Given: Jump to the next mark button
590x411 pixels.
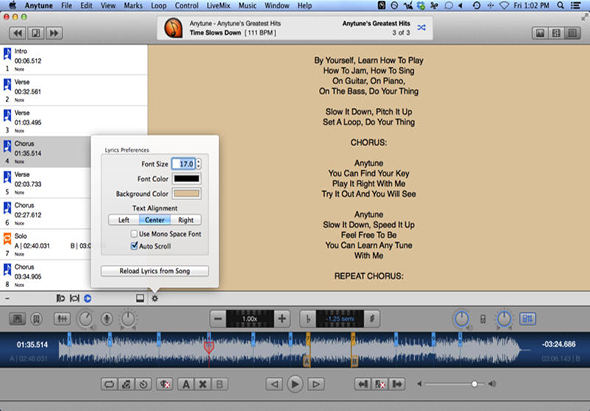Looking at the screenshot, I should tap(397, 384).
